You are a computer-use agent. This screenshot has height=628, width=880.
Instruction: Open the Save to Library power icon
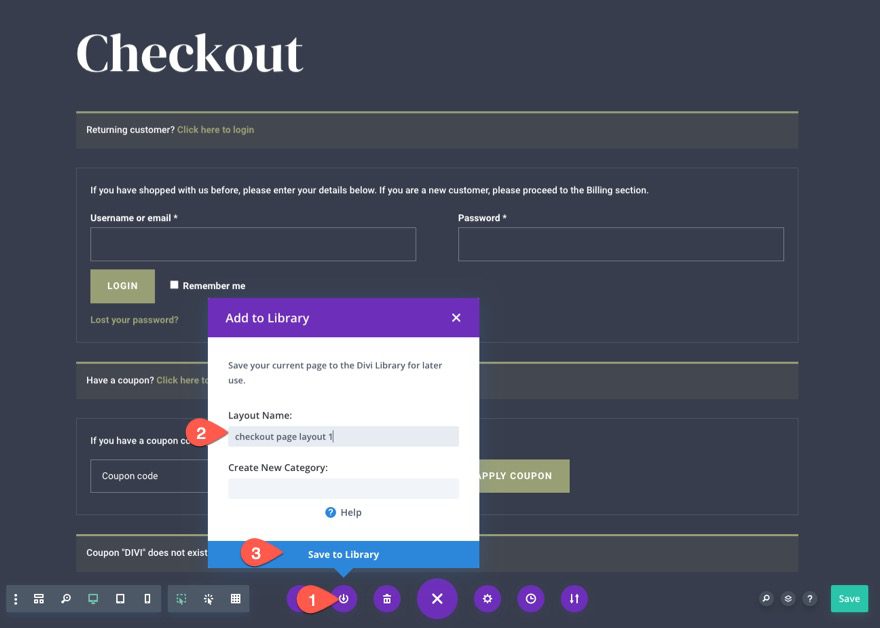[343, 598]
